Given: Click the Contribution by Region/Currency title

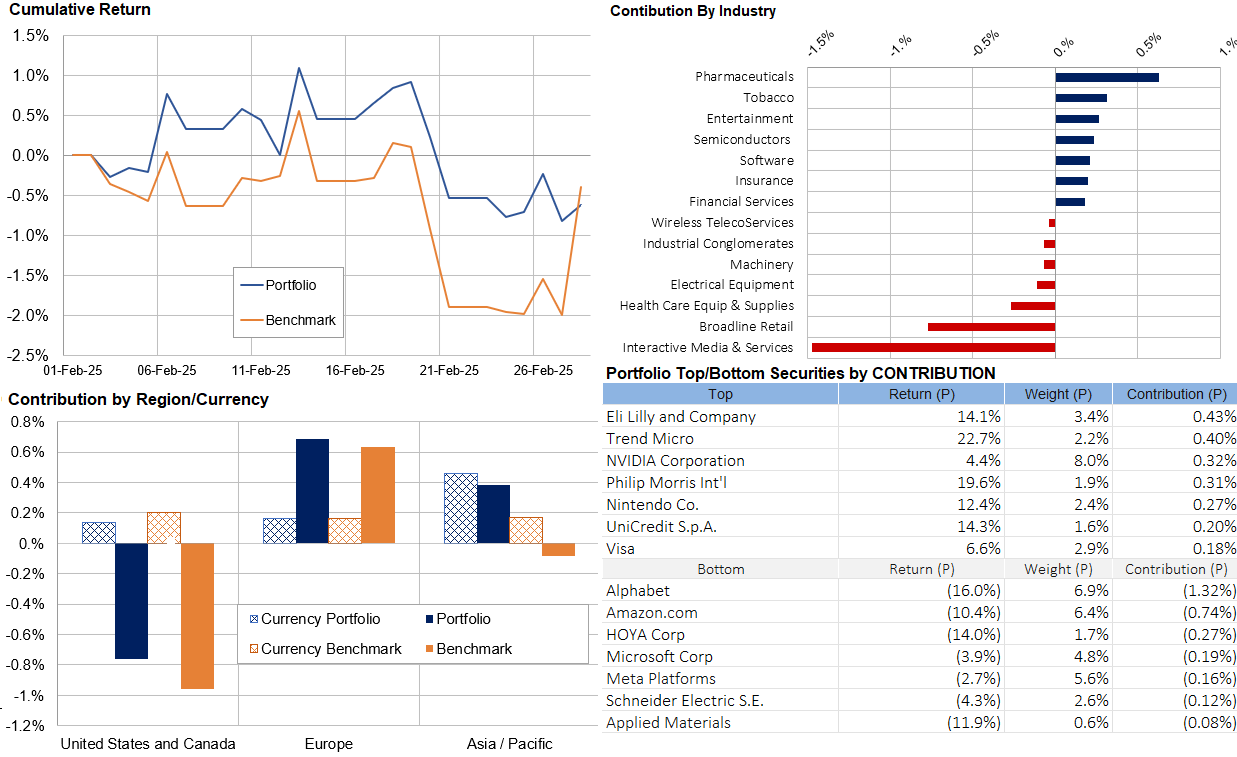Looking at the screenshot, I should click(x=138, y=399).
